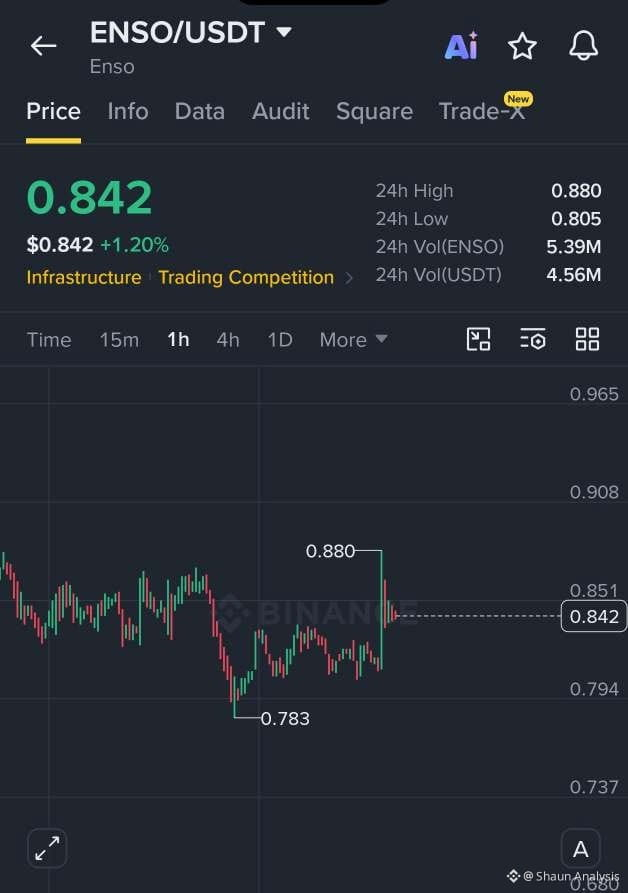Click the 24h Low value 0.805
Screen dimensions: 628x893
pos(576,219)
